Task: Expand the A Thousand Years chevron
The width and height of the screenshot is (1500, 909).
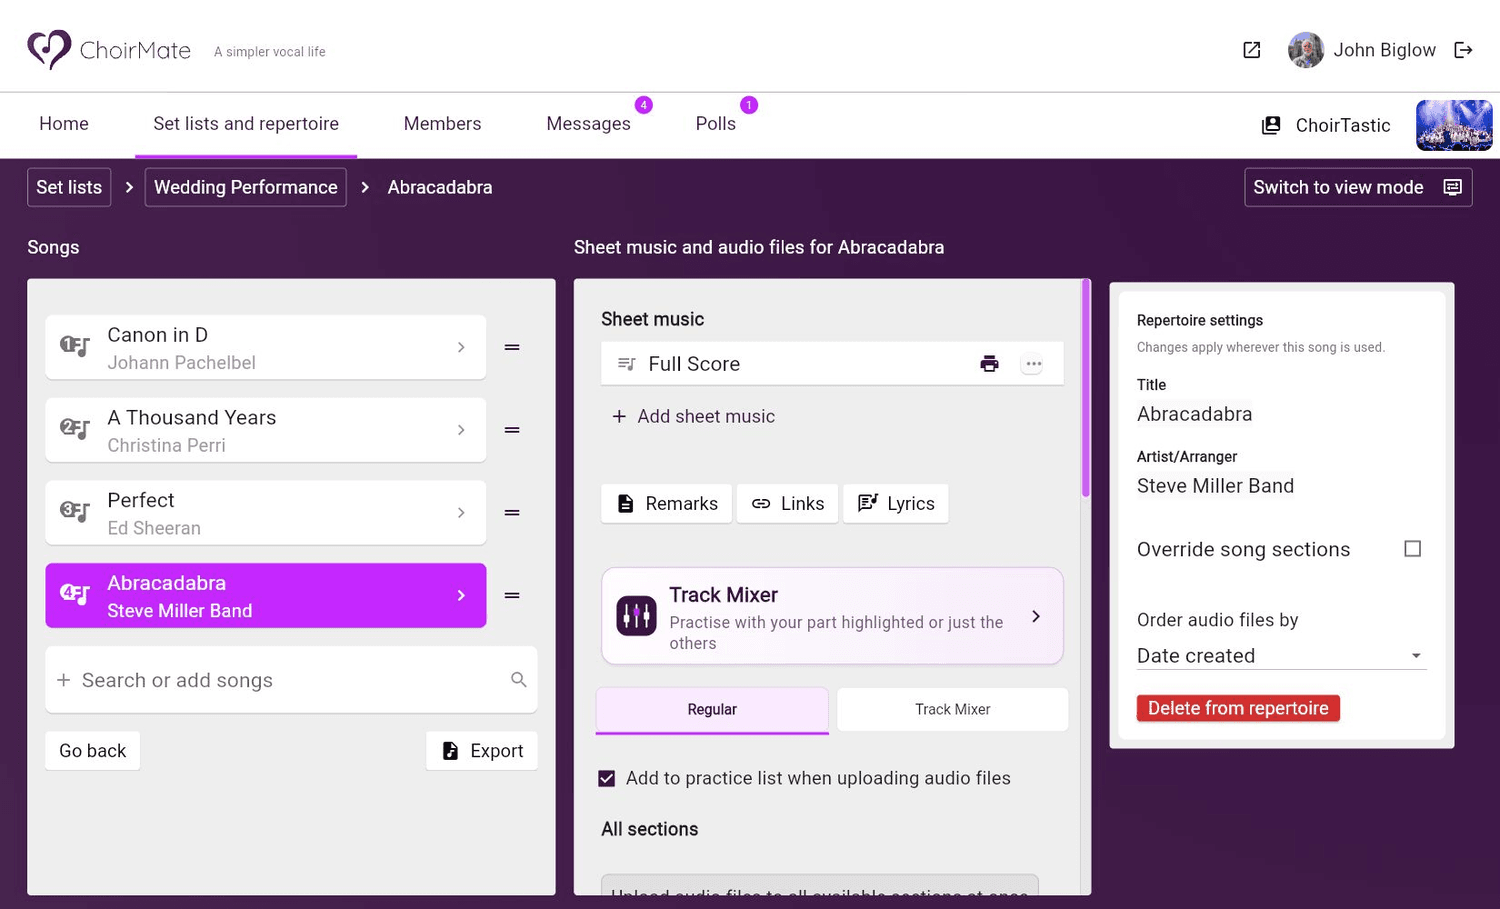Action: pyautogui.click(x=461, y=430)
